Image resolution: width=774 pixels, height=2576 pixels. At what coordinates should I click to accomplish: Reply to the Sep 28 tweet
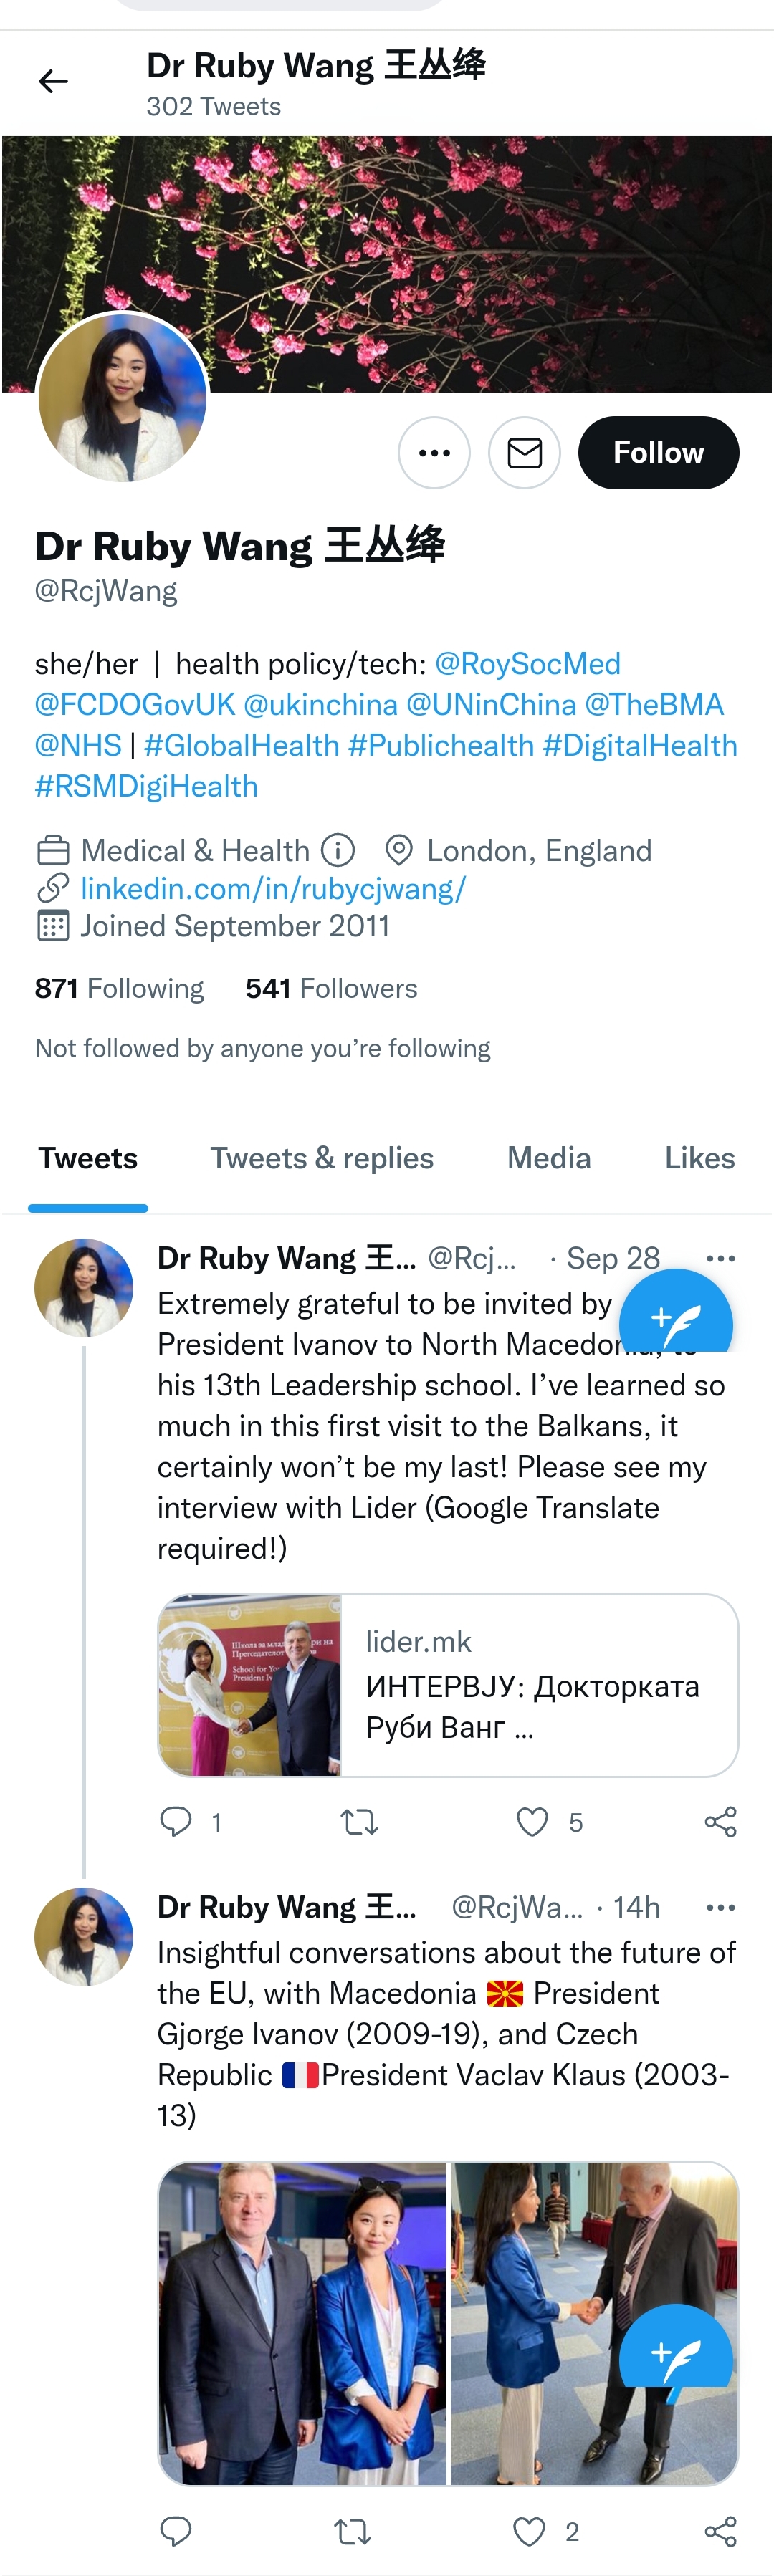(x=176, y=1822)
